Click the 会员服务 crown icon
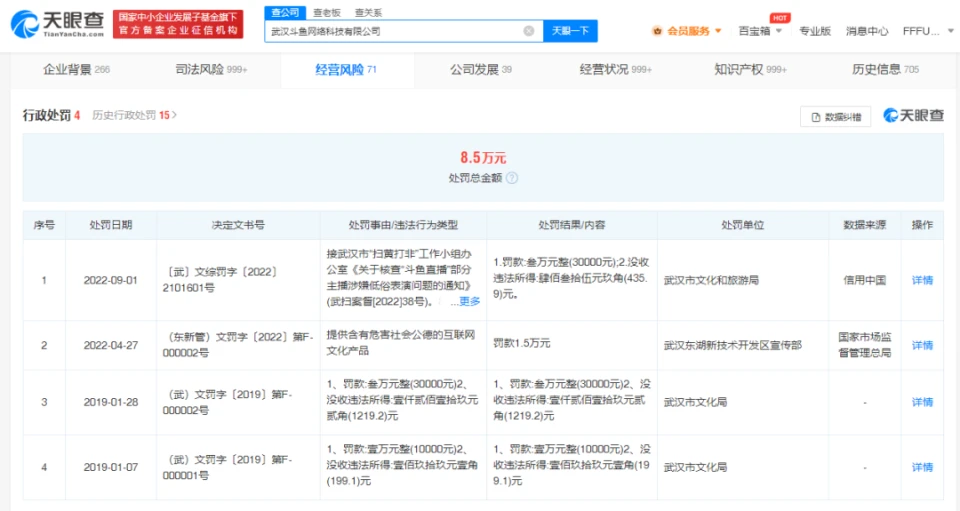Viewport: 960px width, 511px height. click(x=657, y=31)
